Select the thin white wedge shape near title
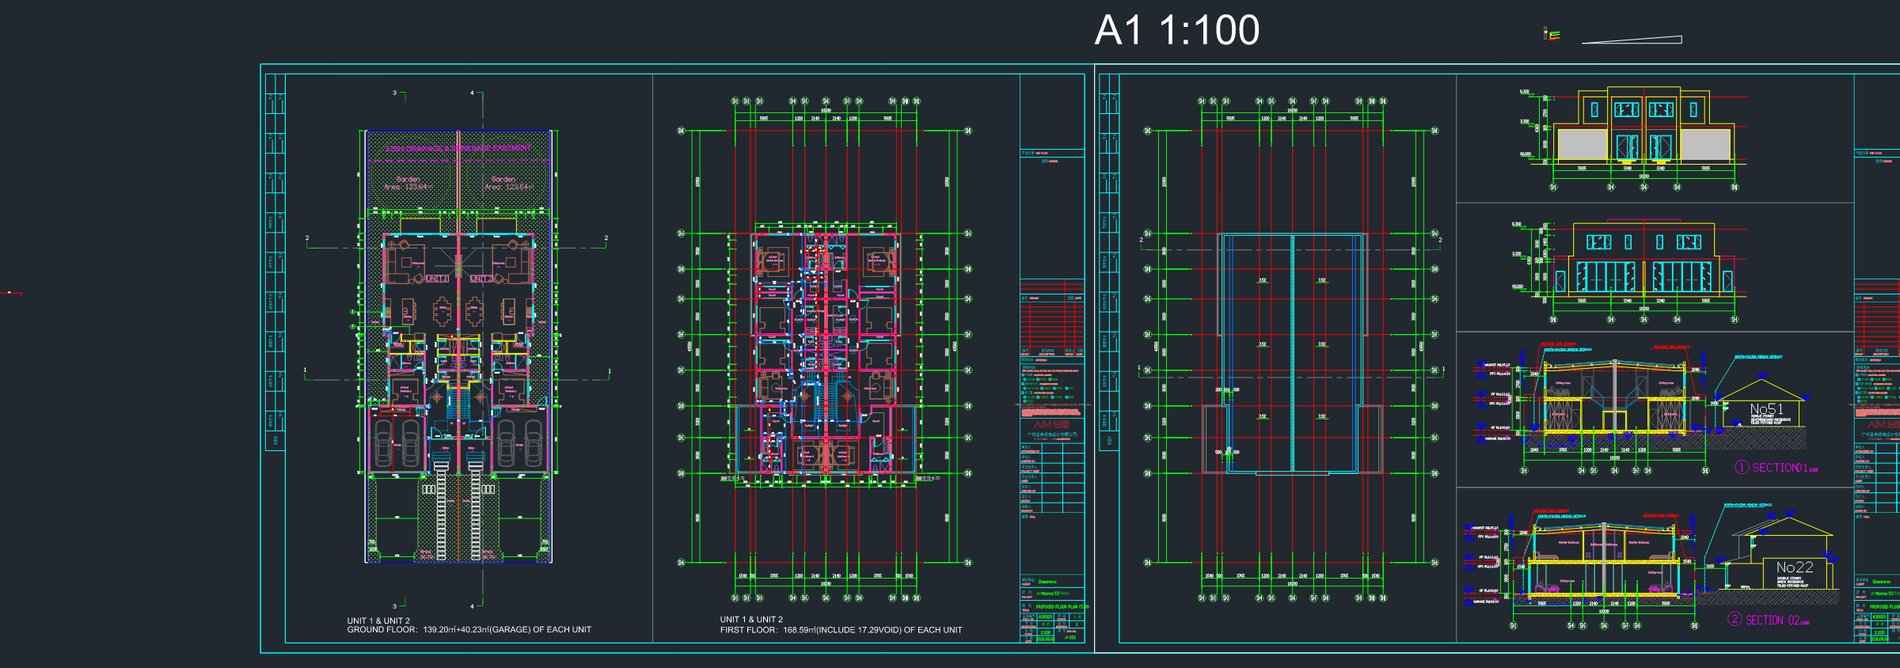This screenshot has height=668, width=1900. (x=1632, y=40)
